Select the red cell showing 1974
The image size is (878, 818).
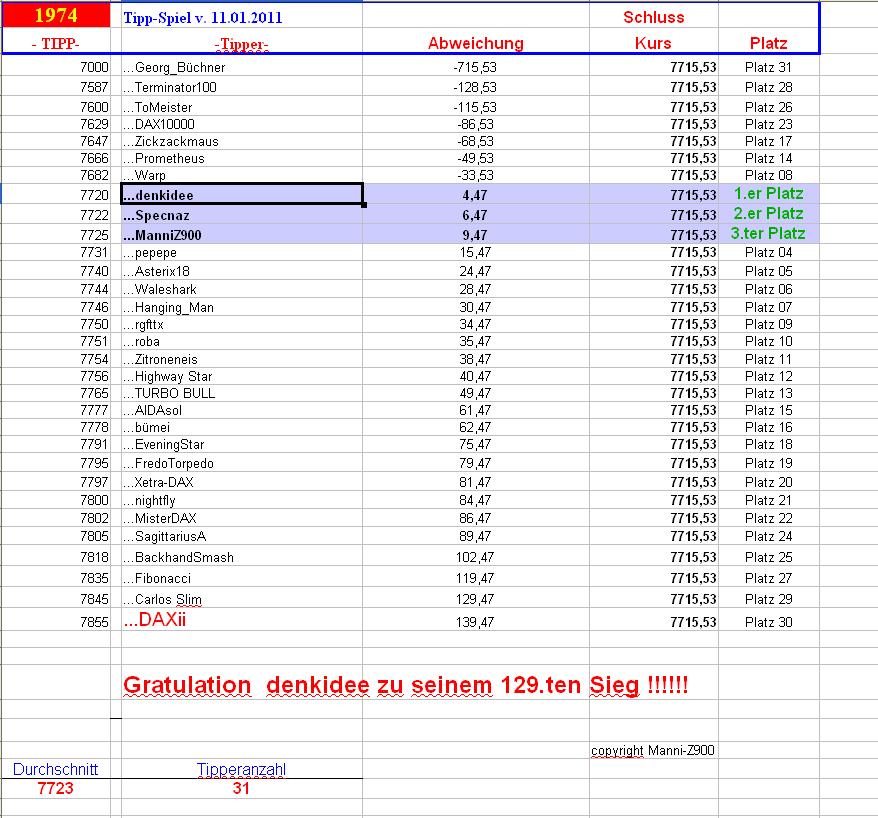click(56, 15)
